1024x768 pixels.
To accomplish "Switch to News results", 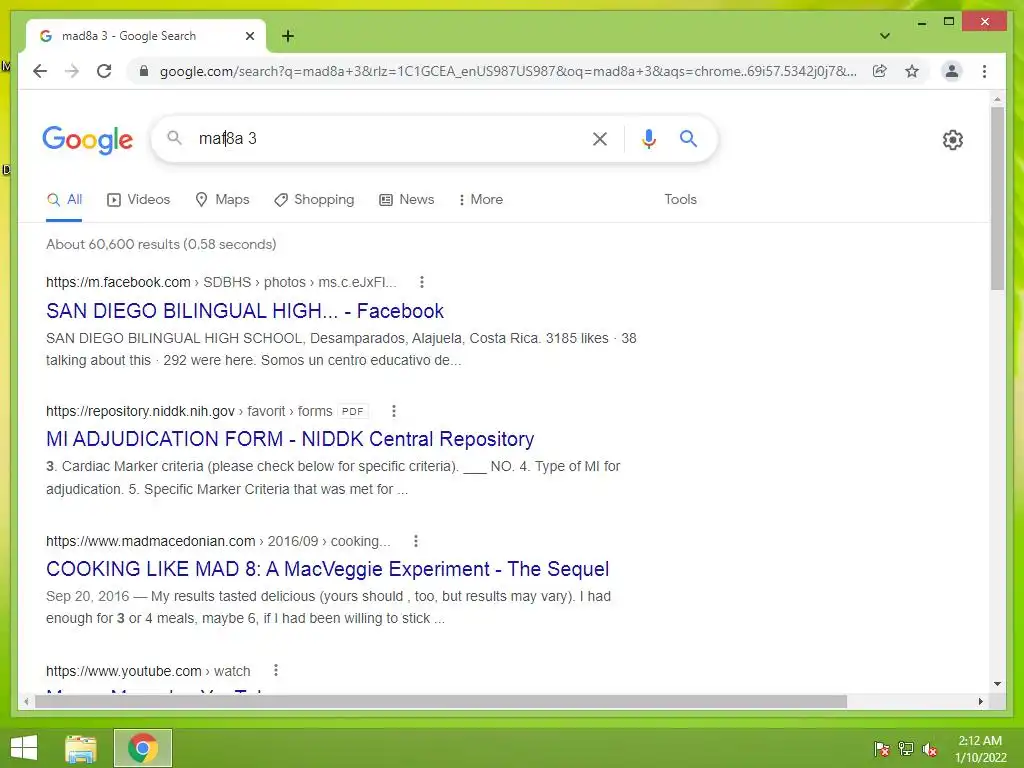I will click(406, 199).
